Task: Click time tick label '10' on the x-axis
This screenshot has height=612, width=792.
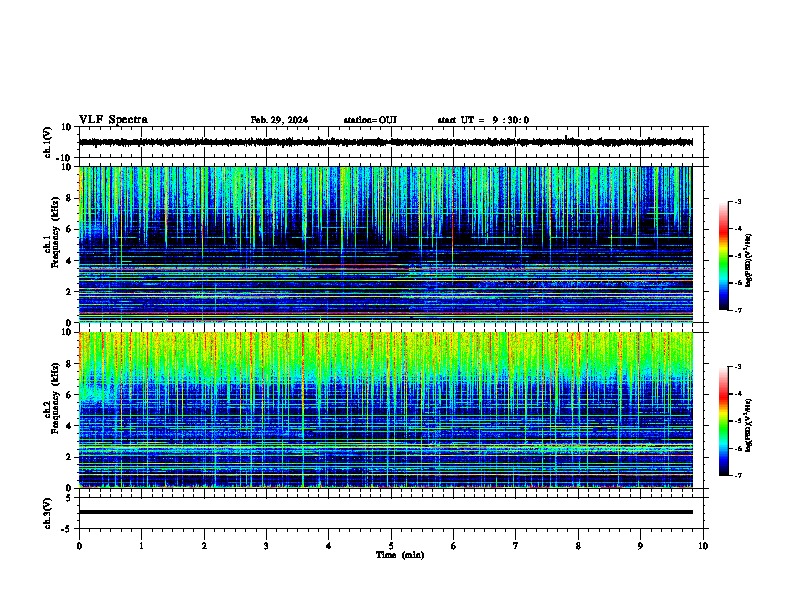Action: (703, 546)
